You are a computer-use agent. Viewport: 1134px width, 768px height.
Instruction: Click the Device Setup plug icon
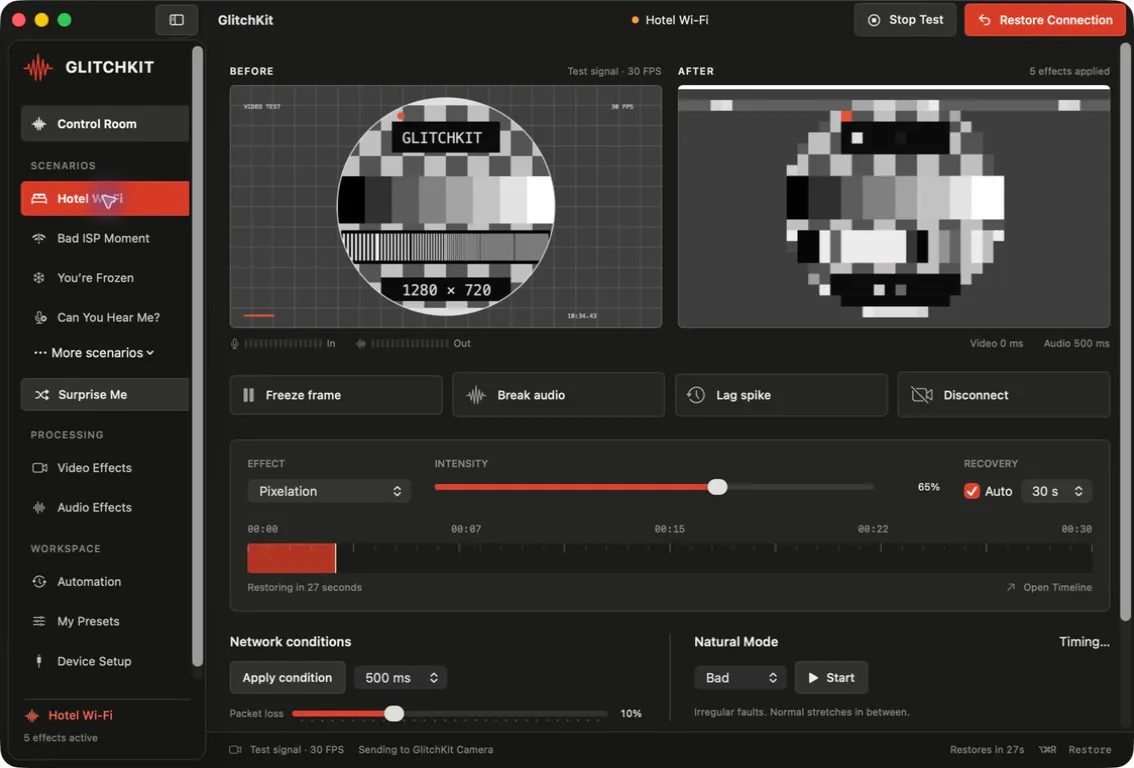(x=39, y=661)
